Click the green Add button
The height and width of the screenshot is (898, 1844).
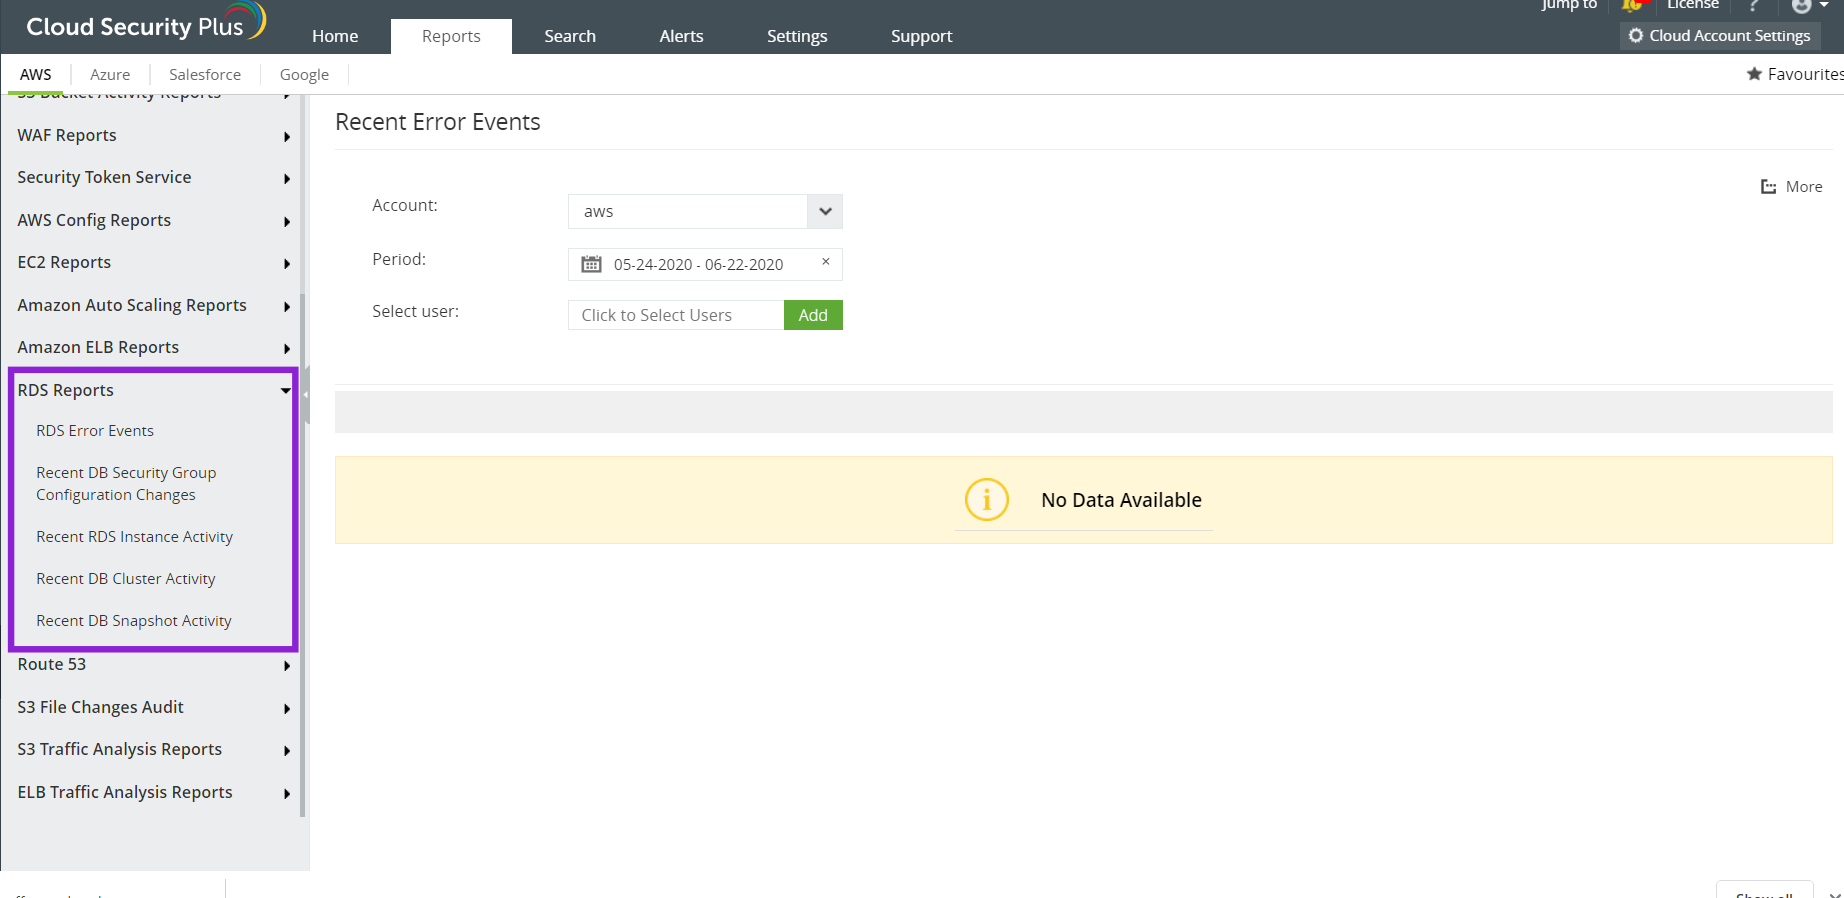813,315
